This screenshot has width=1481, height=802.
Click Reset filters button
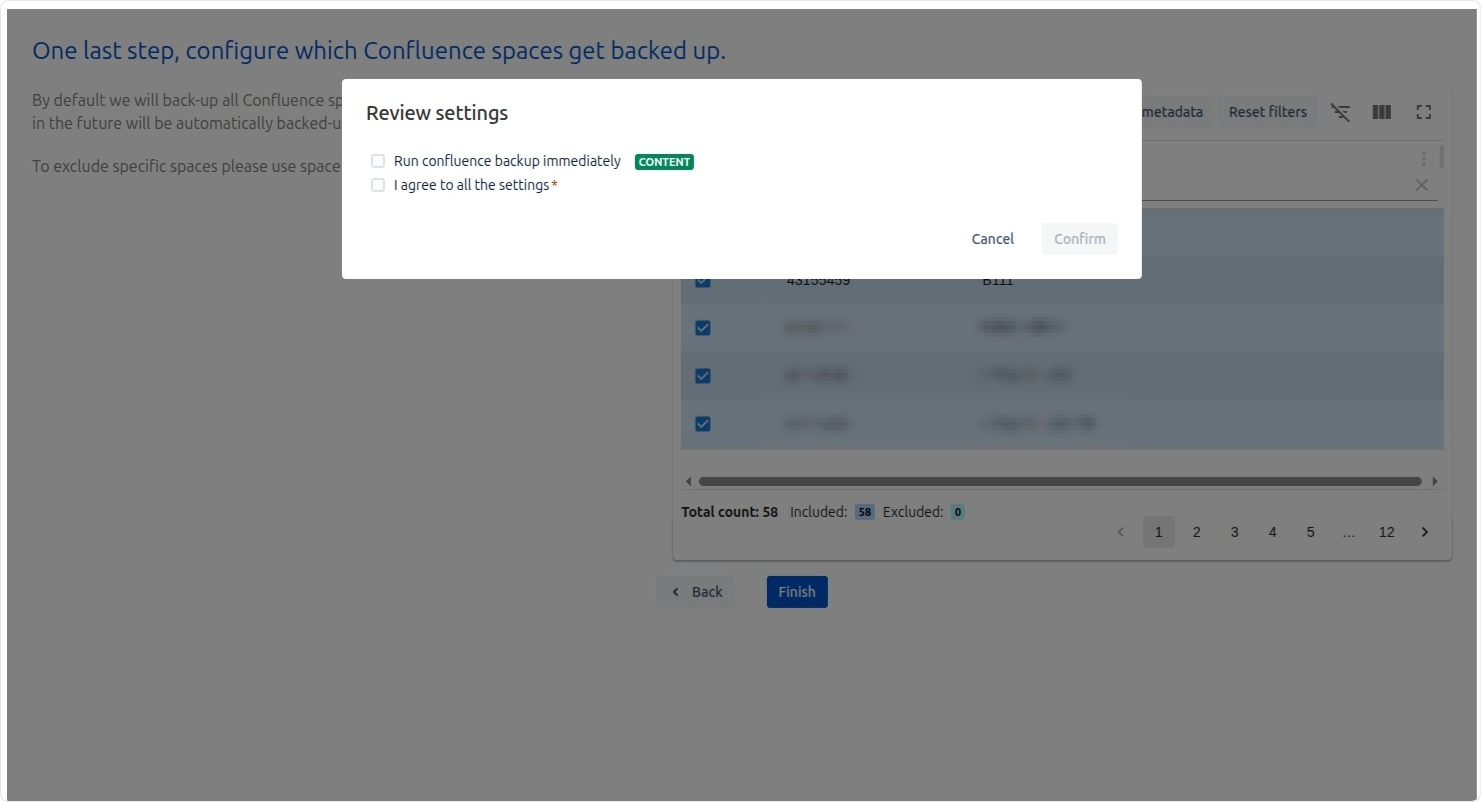[1267, 112]
